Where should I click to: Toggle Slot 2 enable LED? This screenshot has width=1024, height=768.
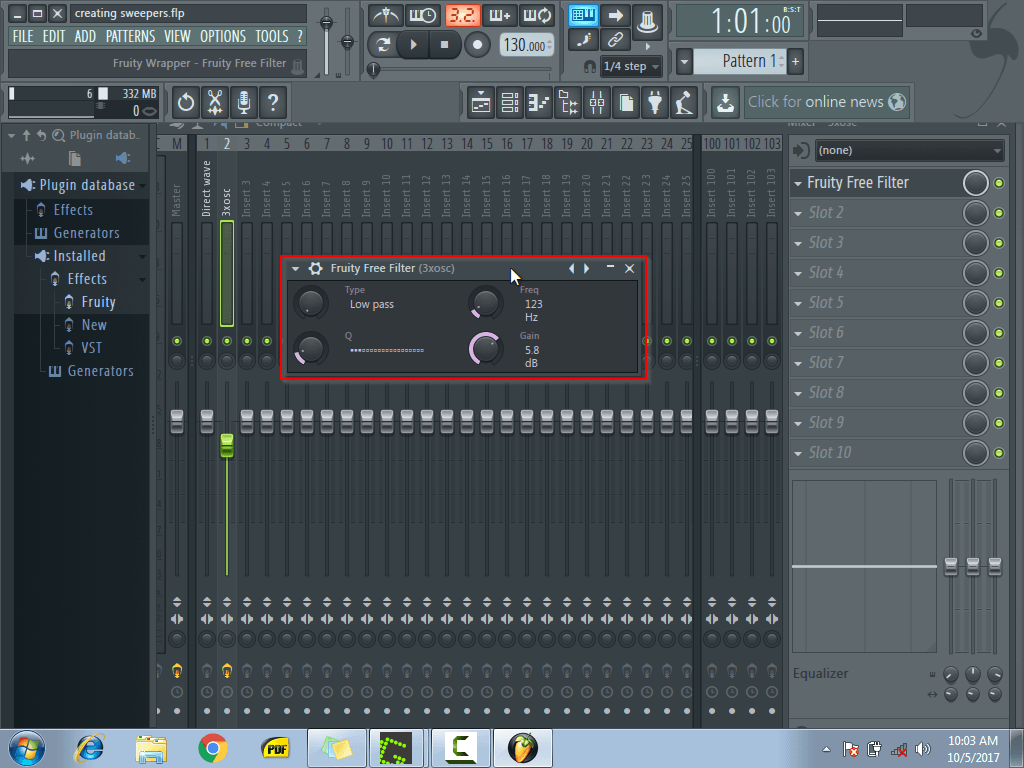pyautogui.click(x=999, y=213)
